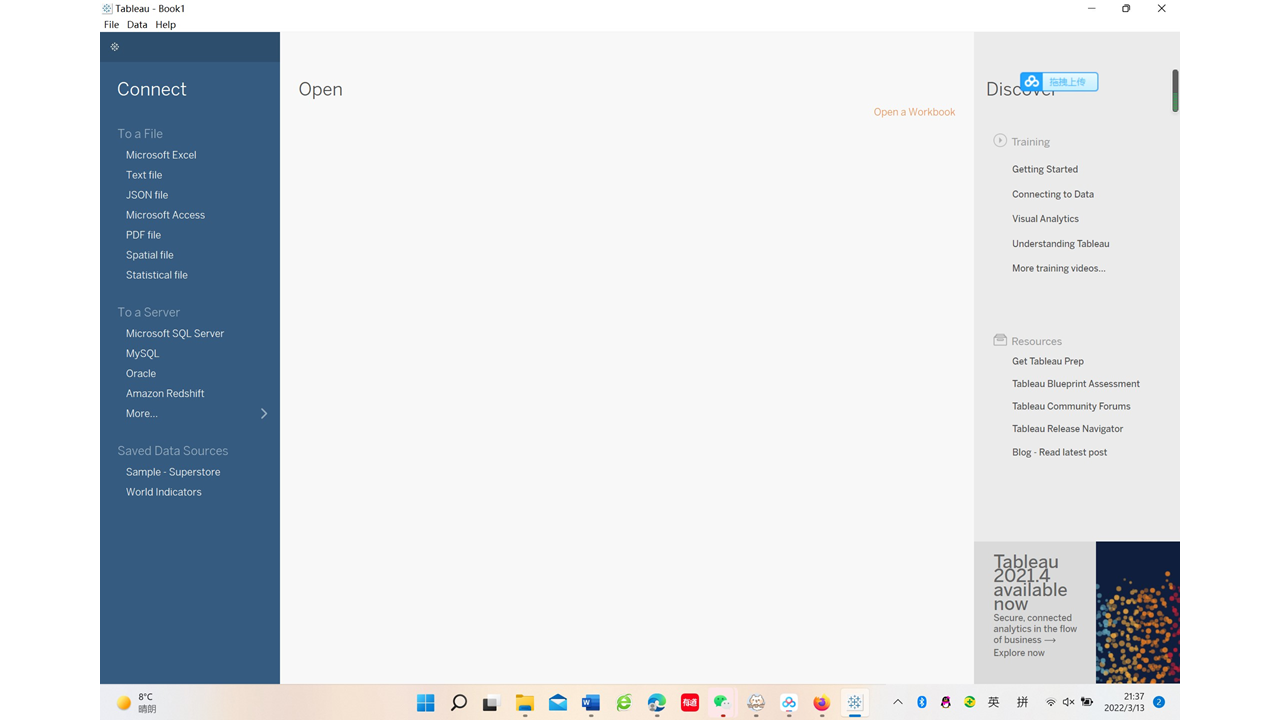The image size is (1280, 720).
Task: Connect to Microsoft Access
Action: click(x=165, y=215)
